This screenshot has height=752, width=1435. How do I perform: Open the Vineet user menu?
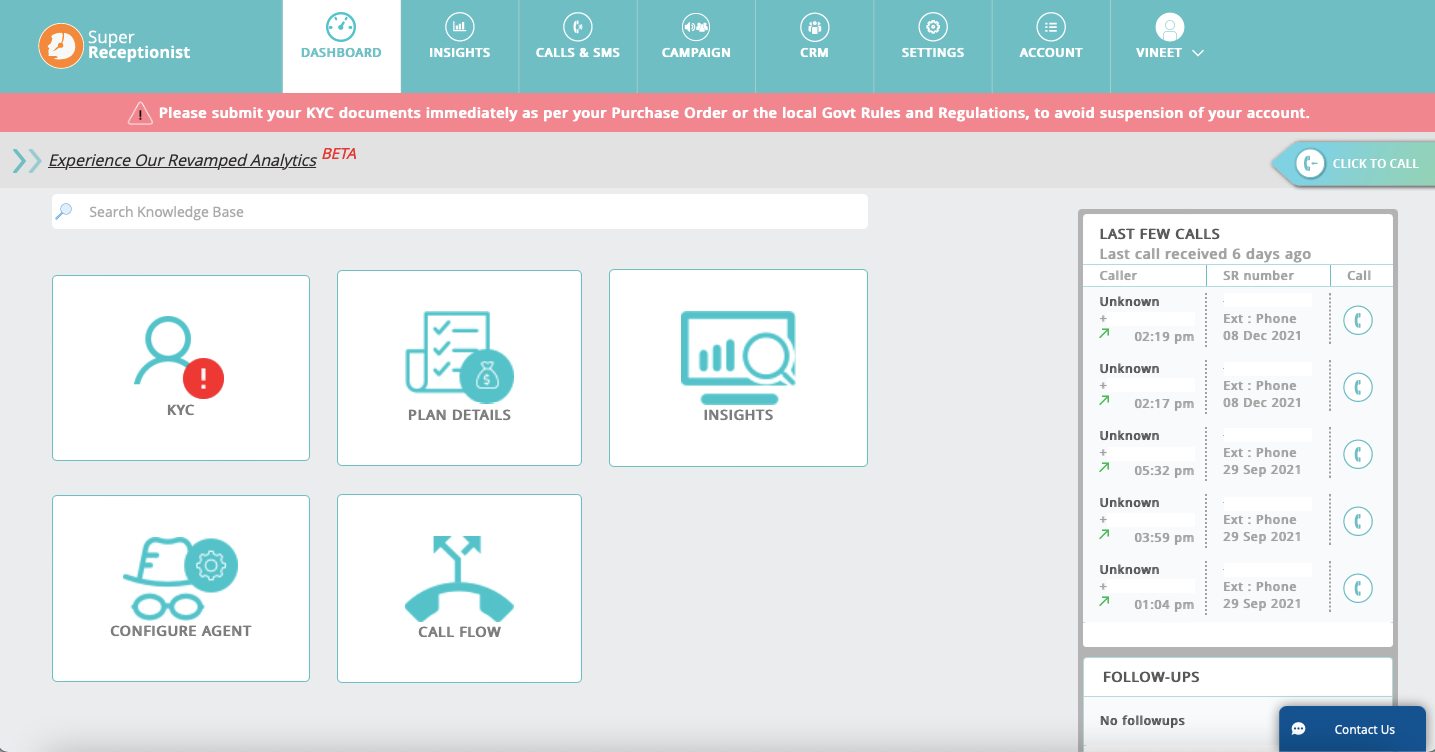tap(1169, 40)
